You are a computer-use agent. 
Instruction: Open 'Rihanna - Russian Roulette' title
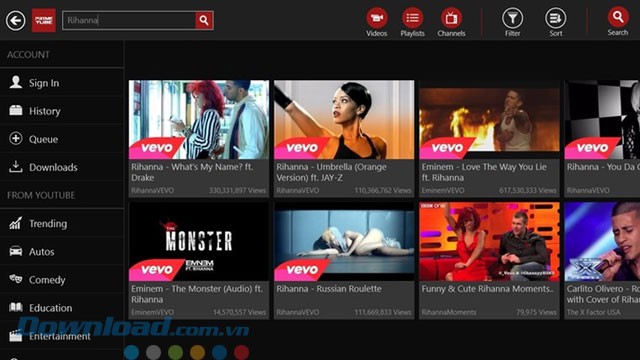(329, 289)
